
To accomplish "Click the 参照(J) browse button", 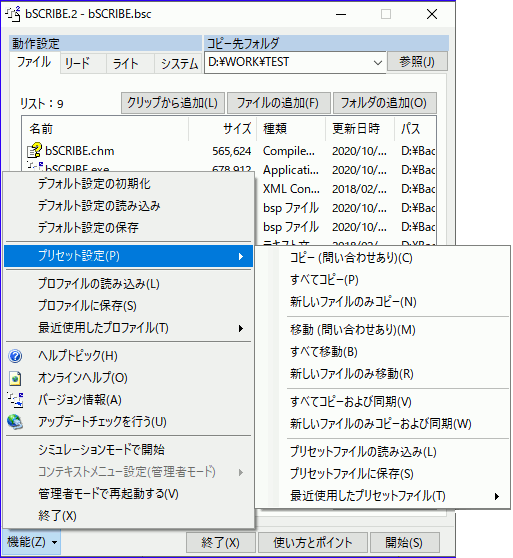I will (417, 62).
